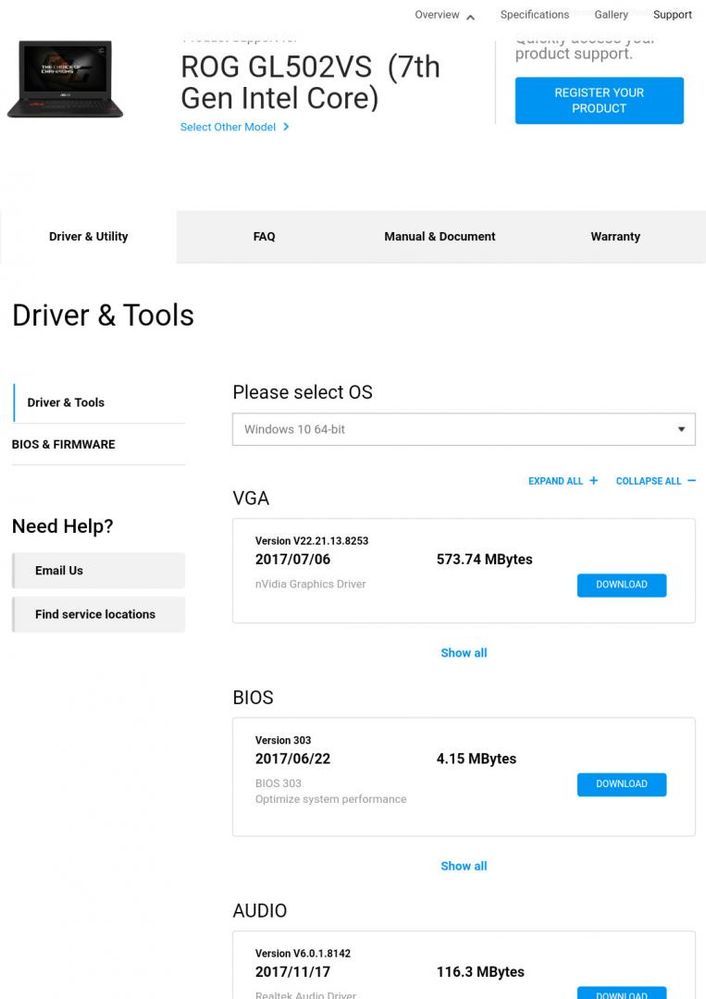This screenshot has height=999, width=706.
Task: Click the 'Driver & Tools' page heading
Action: pyautogui.click(x=103, y=315)
